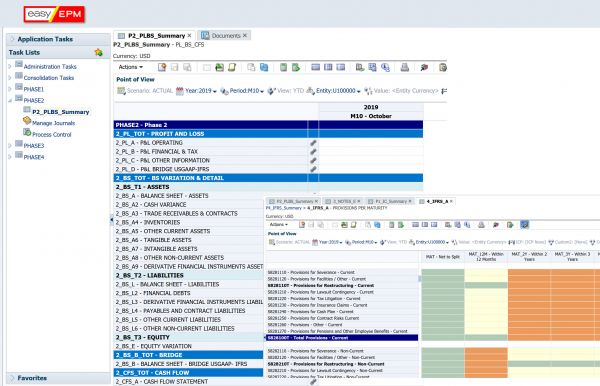Click the printer icon in the 4_IFRS_A toolbar

point(481,225)
